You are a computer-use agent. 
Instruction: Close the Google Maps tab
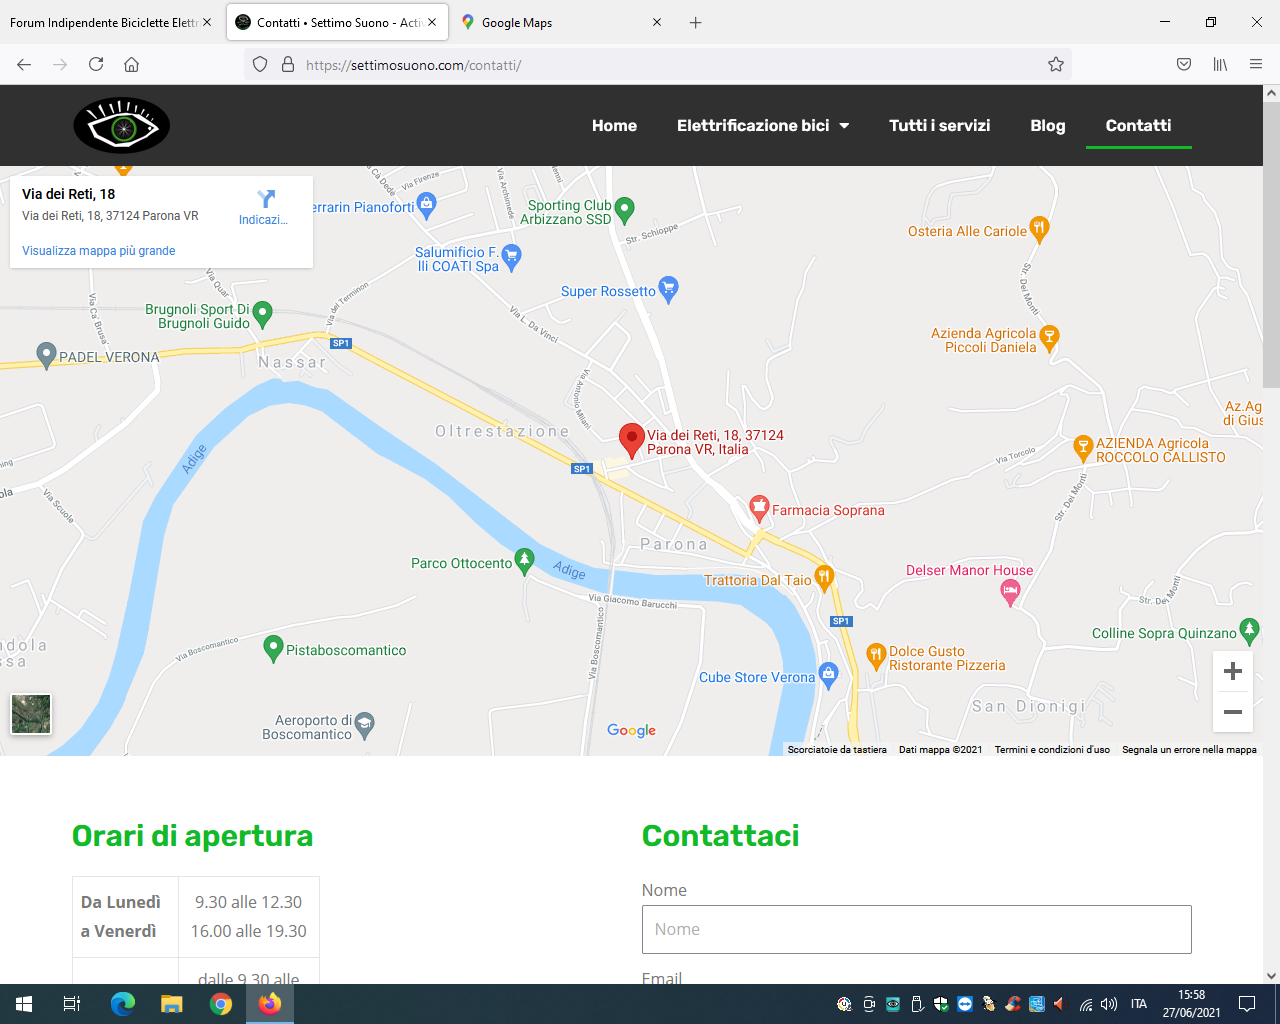(x=657, y=22)
